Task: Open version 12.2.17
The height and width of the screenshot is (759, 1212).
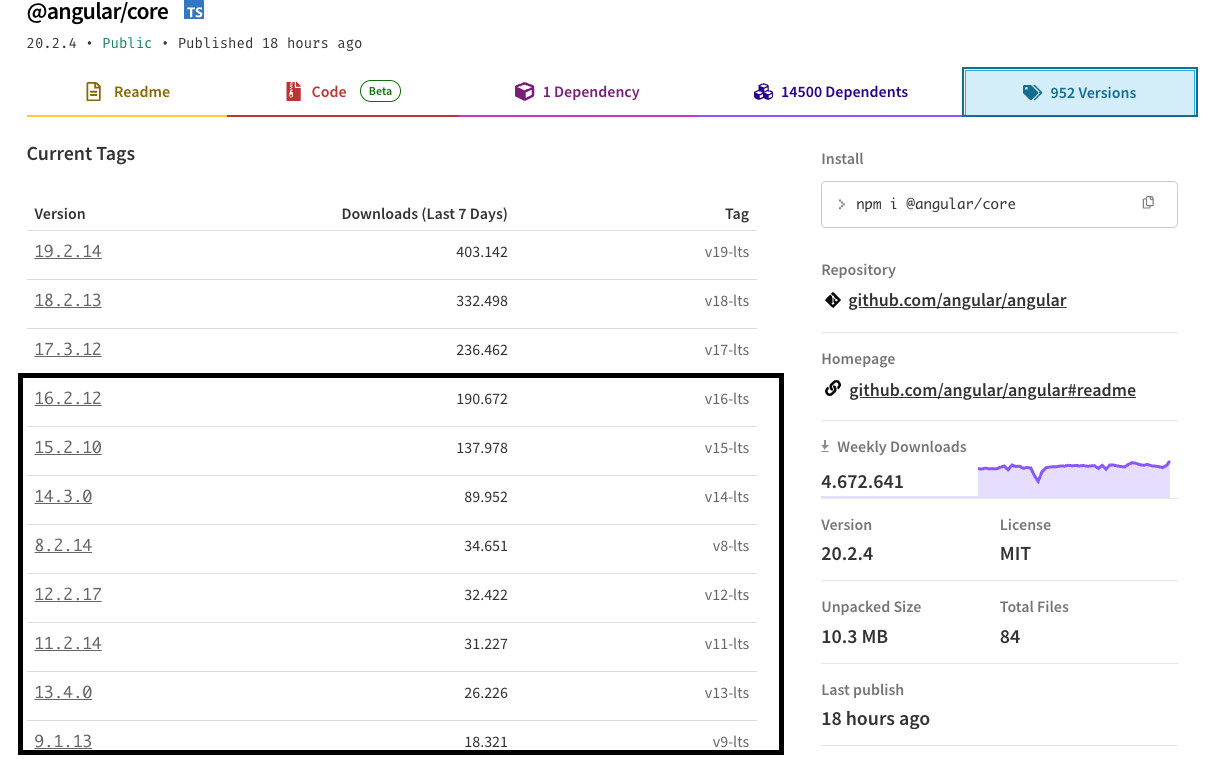Action: click(68, 595)
